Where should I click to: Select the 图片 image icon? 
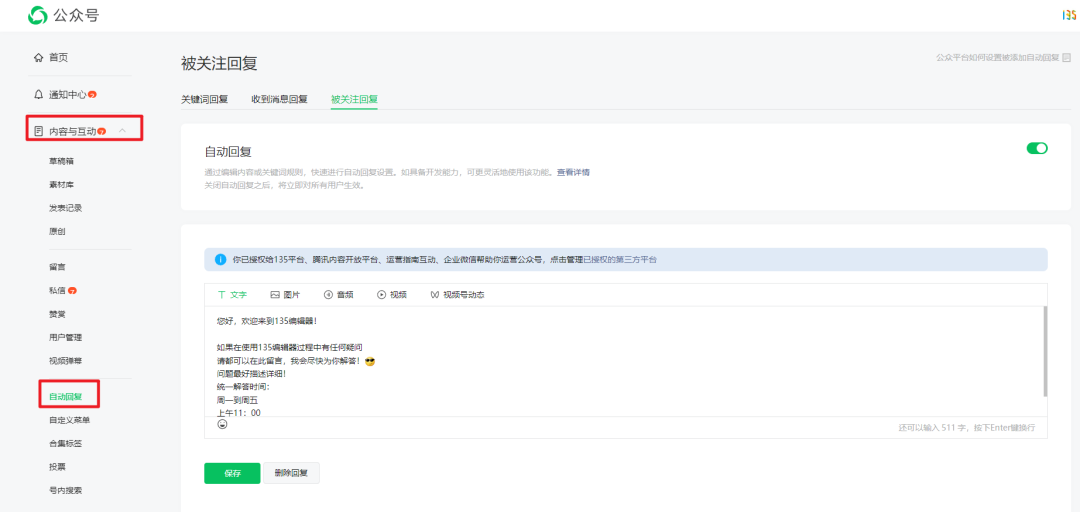tap(275, 294)
